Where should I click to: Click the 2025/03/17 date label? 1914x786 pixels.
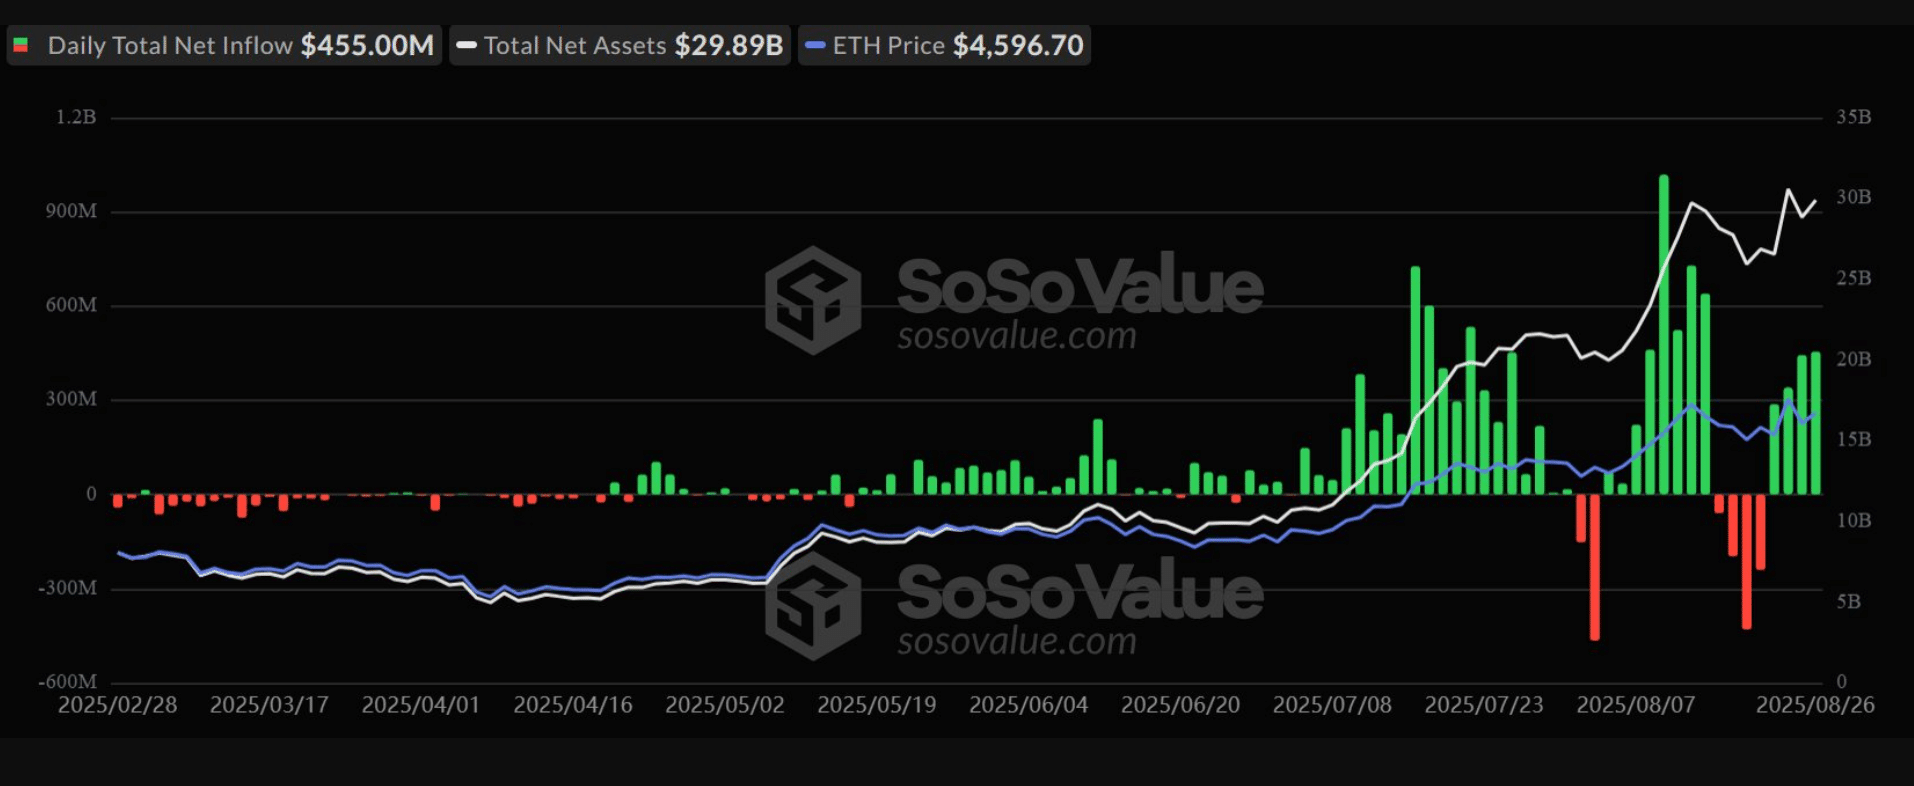[269, 705]
